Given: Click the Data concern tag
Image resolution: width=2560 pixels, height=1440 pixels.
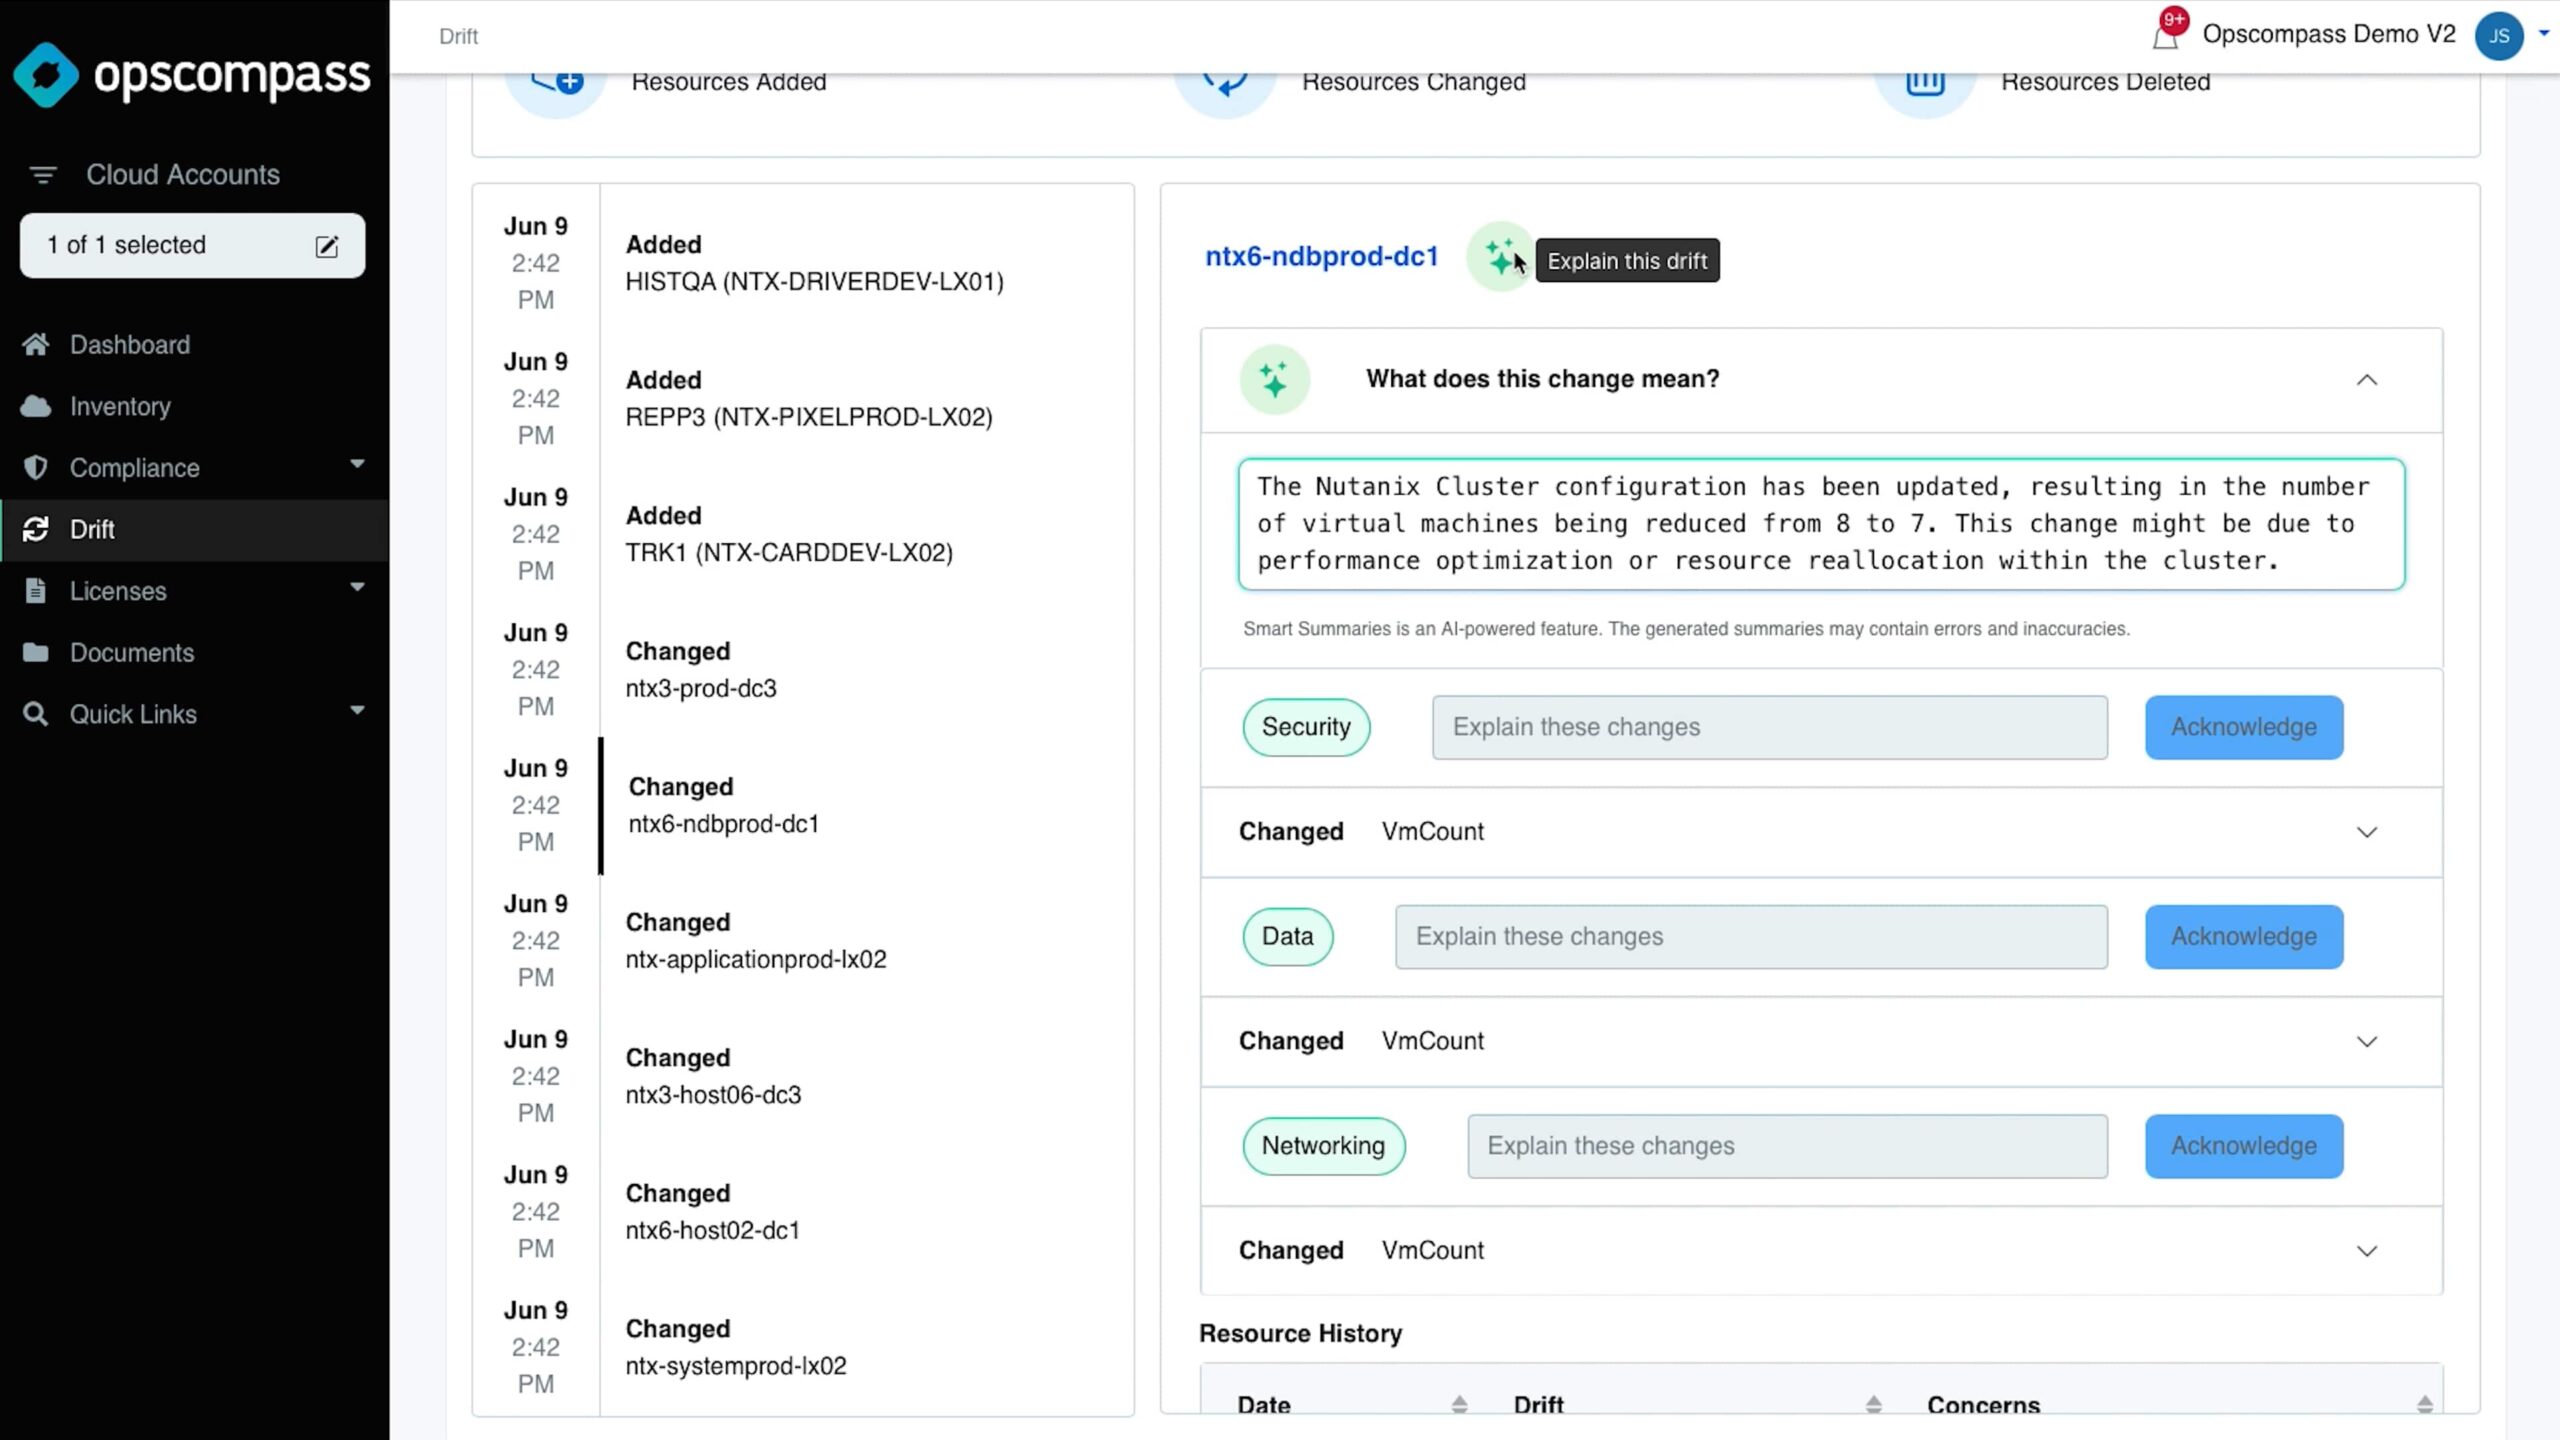Looking at the screenshot, I should tap(1288, 937).
